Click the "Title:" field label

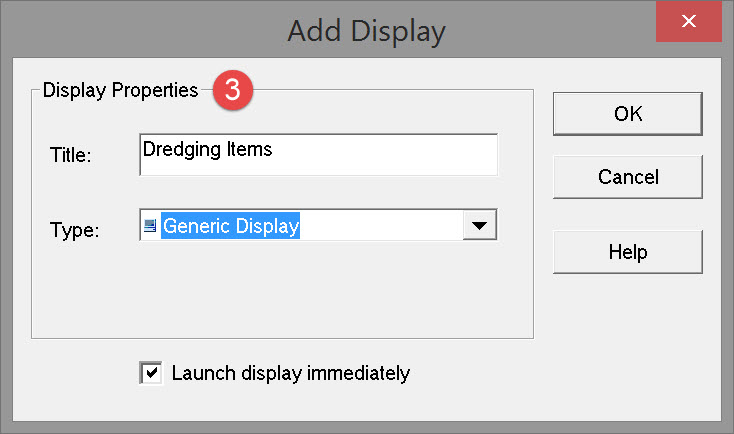[x=70, y=155]
